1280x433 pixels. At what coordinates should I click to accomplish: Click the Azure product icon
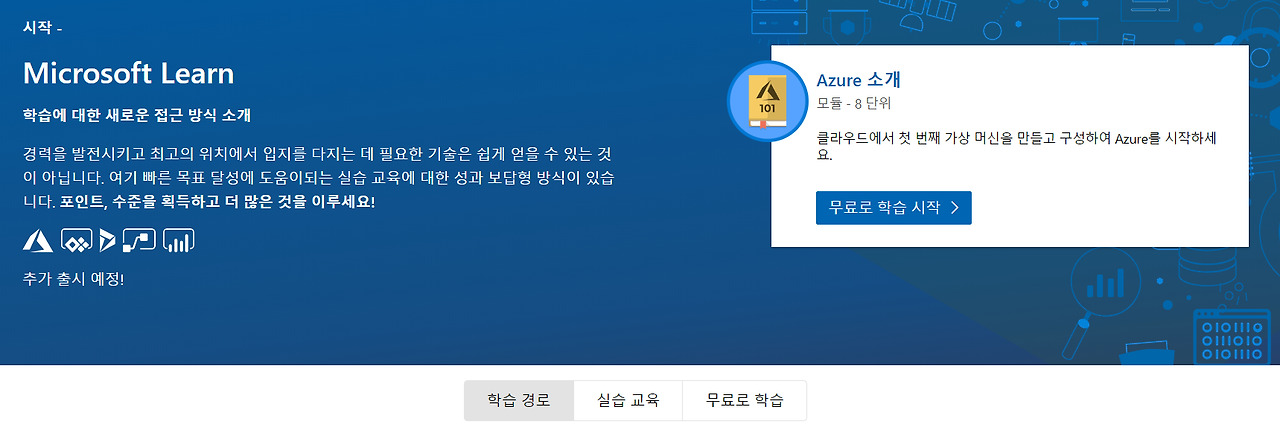tap(38, 240)
